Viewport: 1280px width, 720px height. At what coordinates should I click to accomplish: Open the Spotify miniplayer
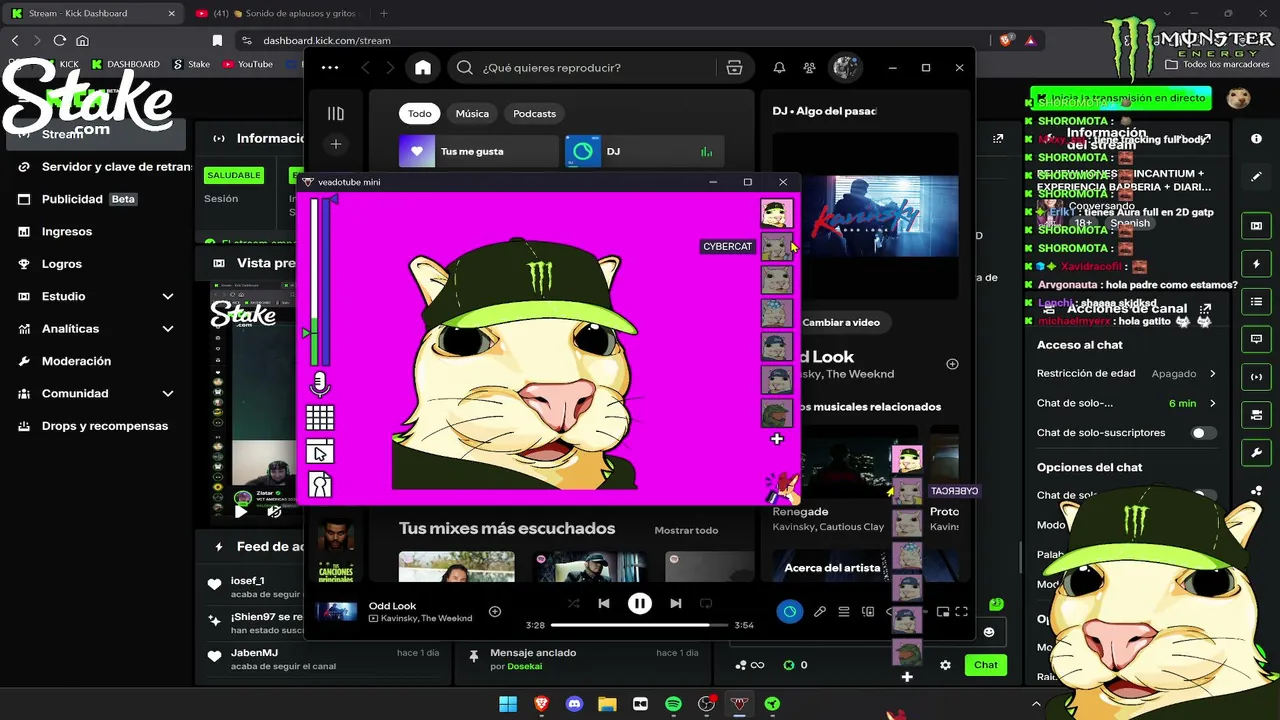point(942,612)
